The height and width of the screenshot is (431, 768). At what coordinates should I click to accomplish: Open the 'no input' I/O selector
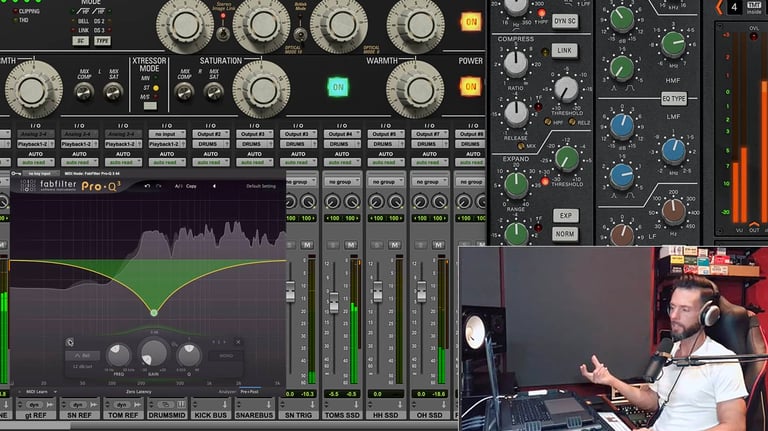click(x=167, y=134)
